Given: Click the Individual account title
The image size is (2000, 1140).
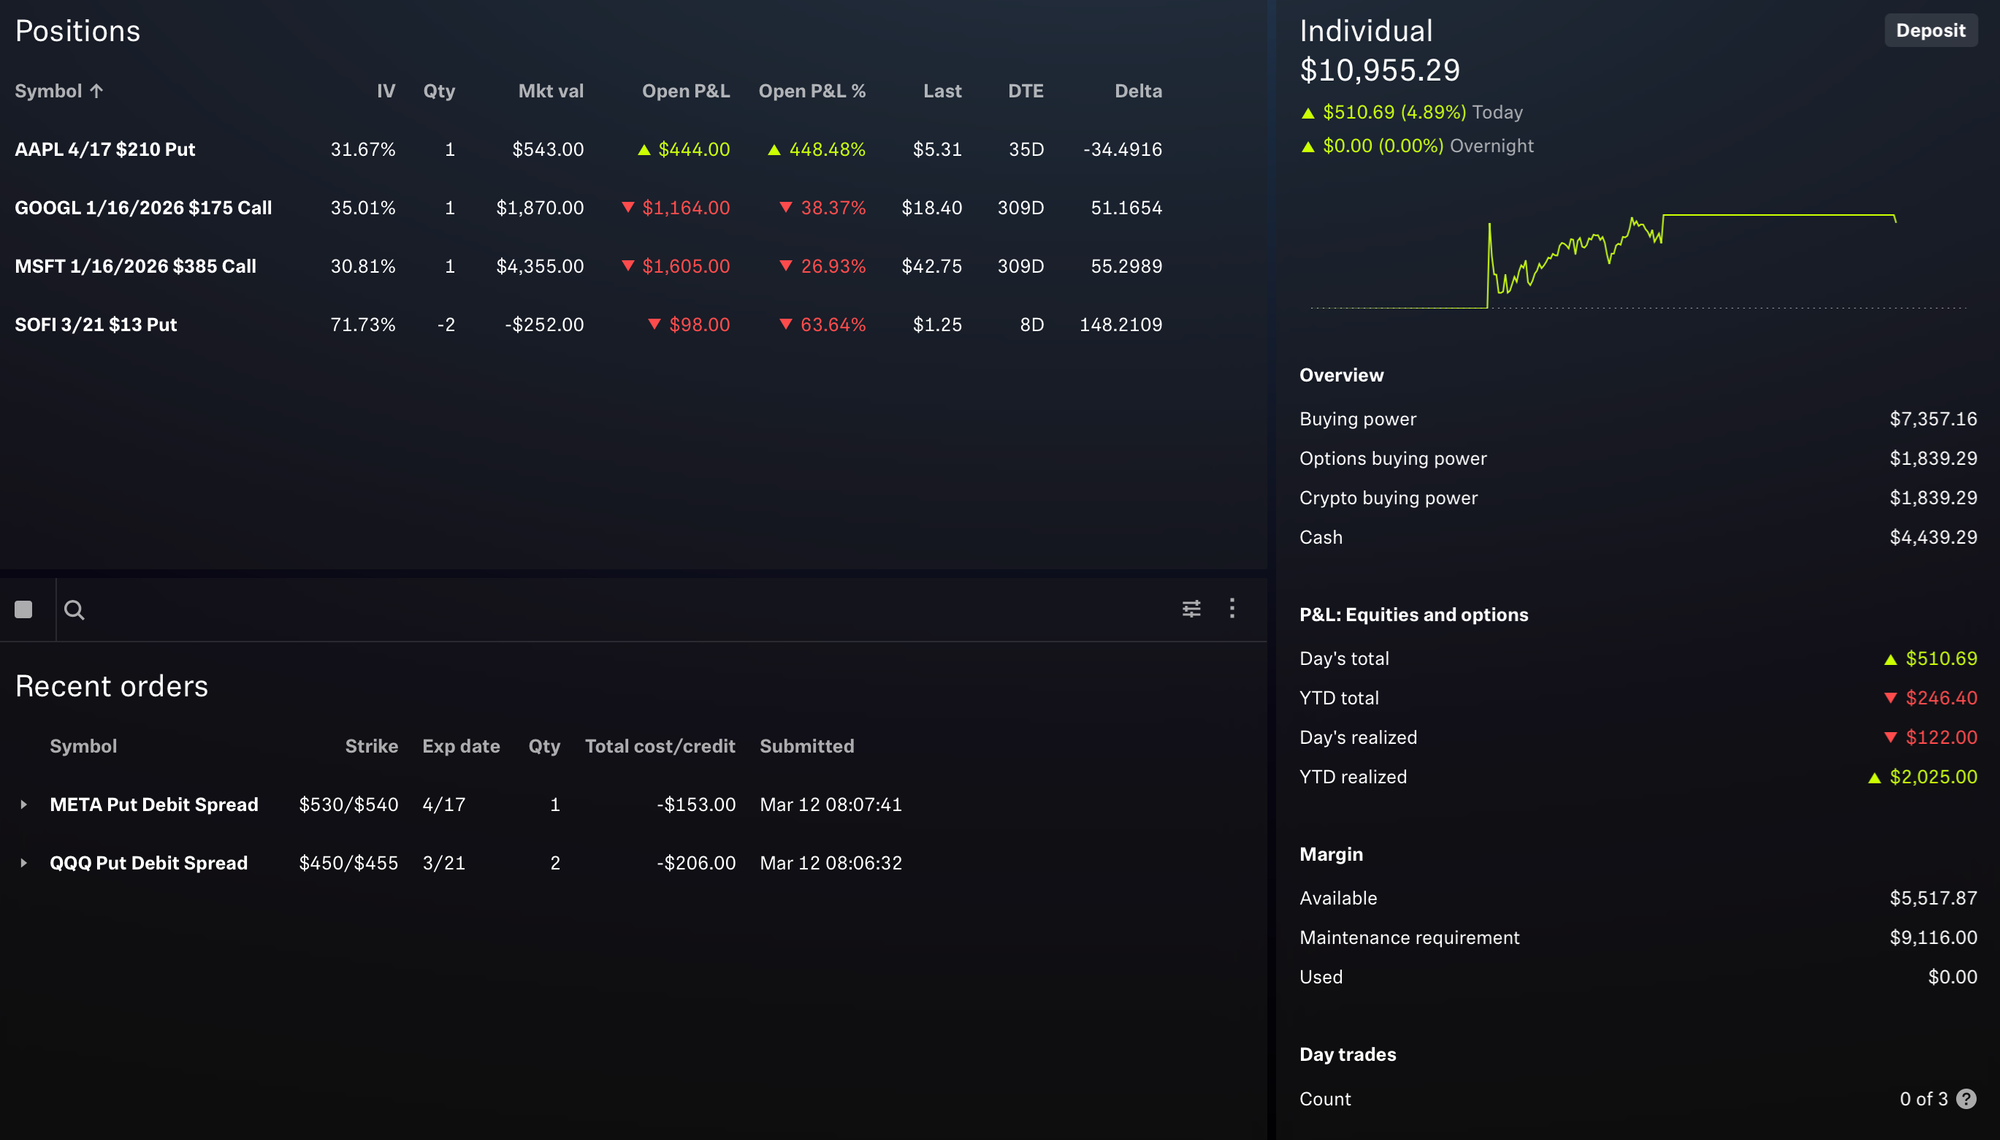Looking at the screenshot, I should coord(1366,31).
